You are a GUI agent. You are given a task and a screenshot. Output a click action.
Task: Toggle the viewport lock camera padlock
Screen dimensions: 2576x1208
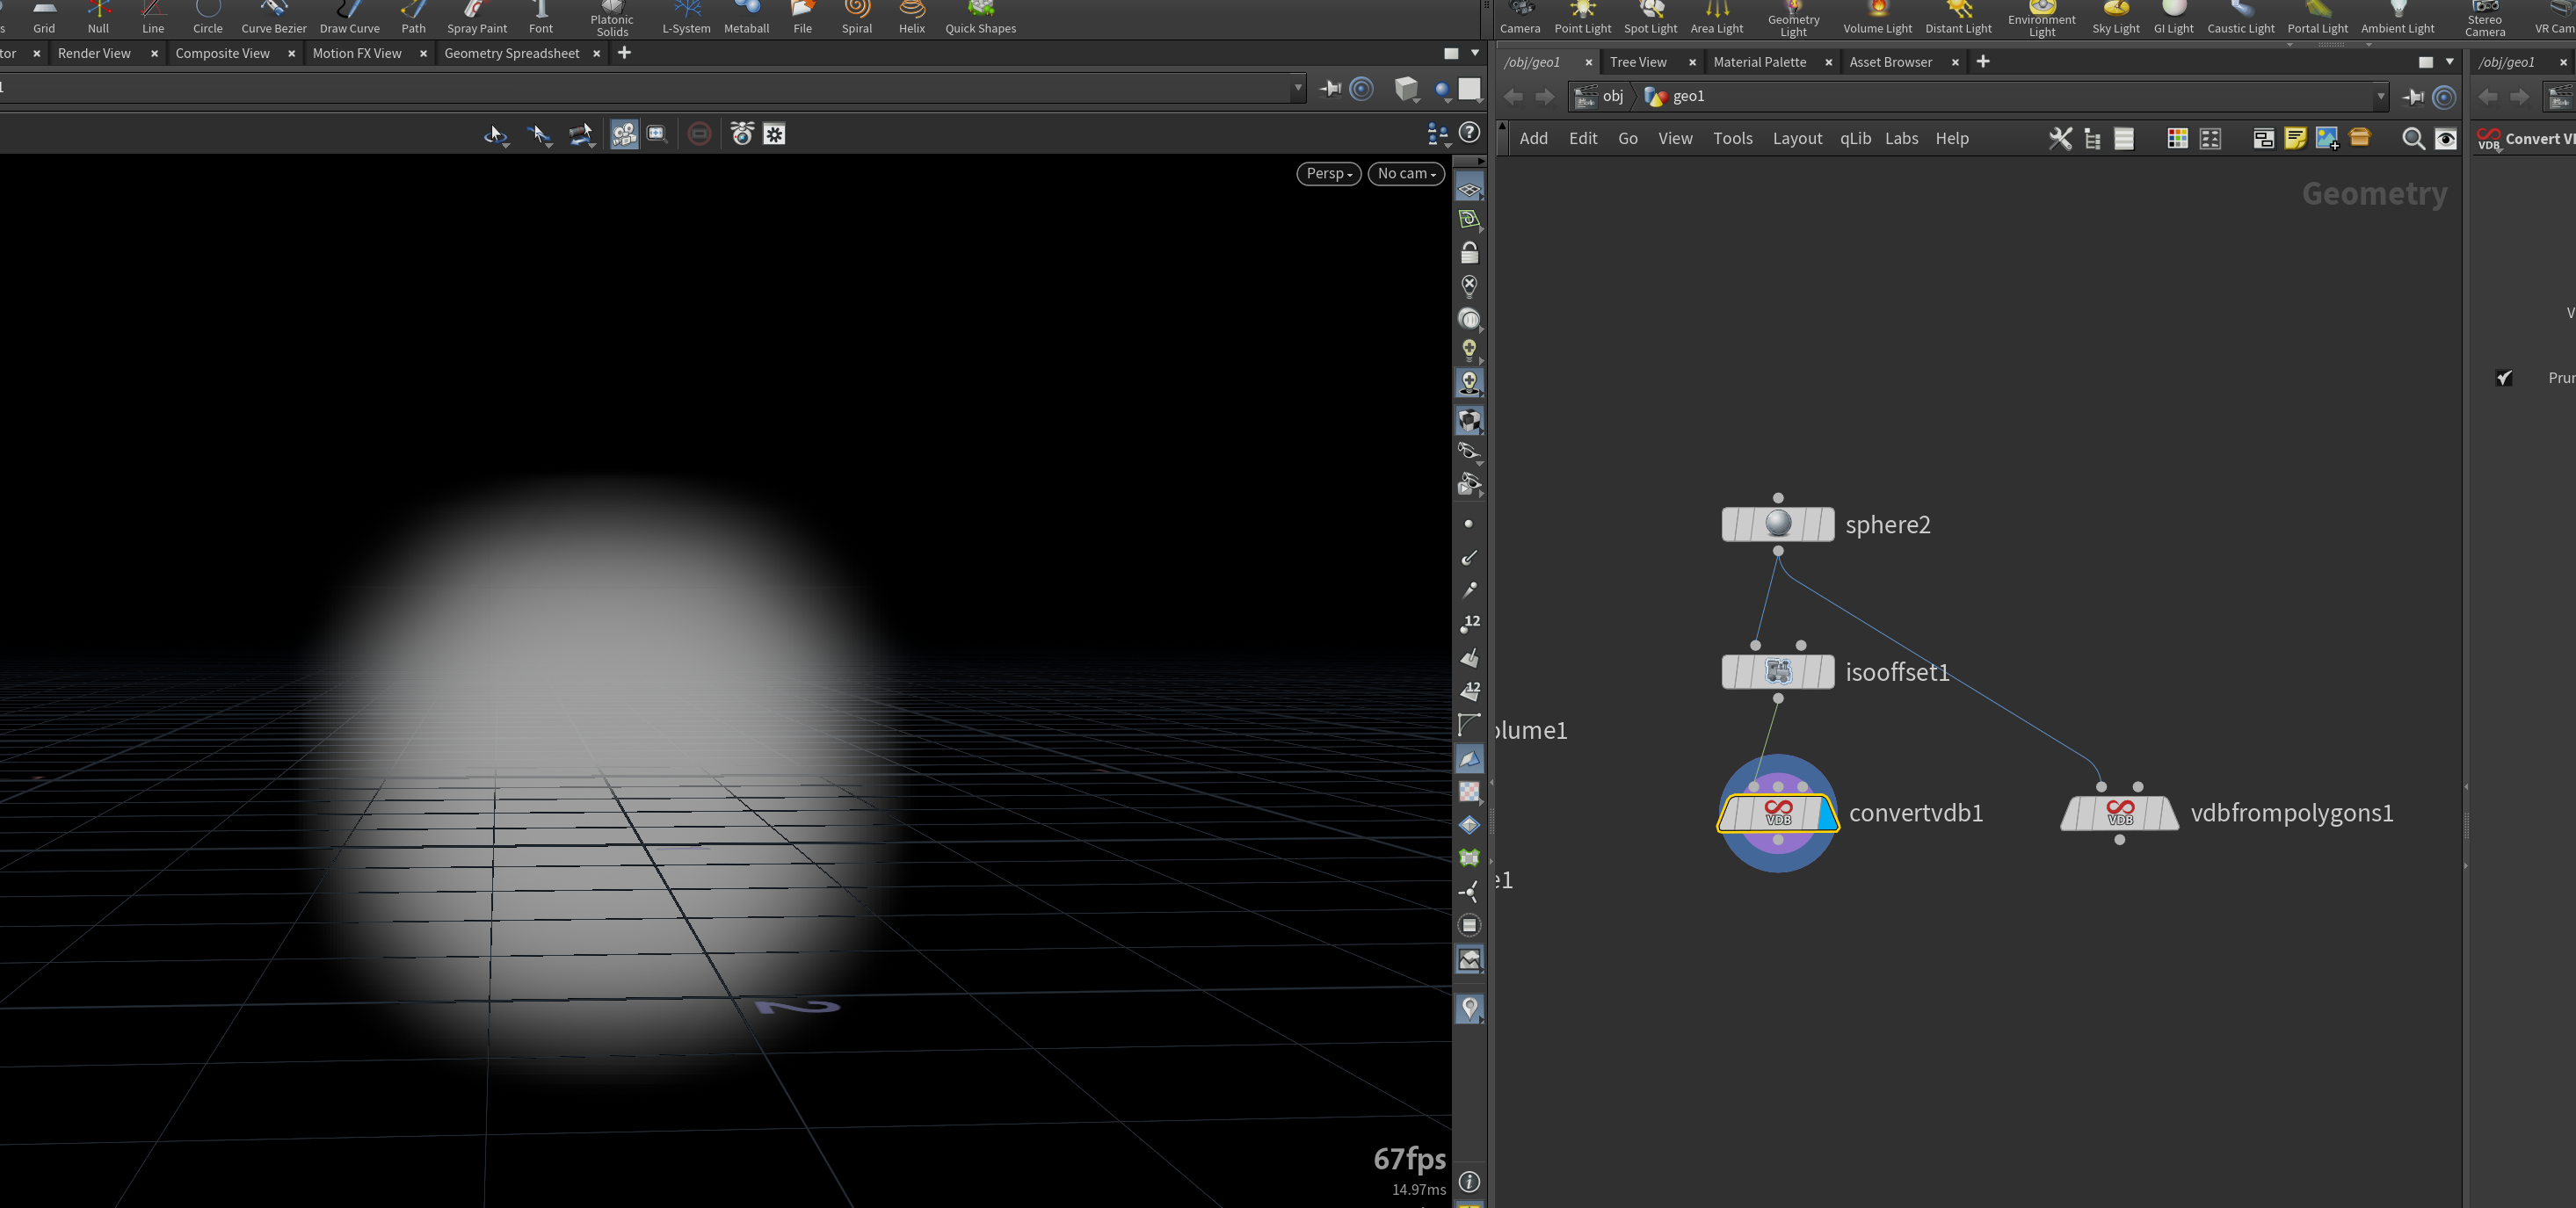tap(1469, 252)
